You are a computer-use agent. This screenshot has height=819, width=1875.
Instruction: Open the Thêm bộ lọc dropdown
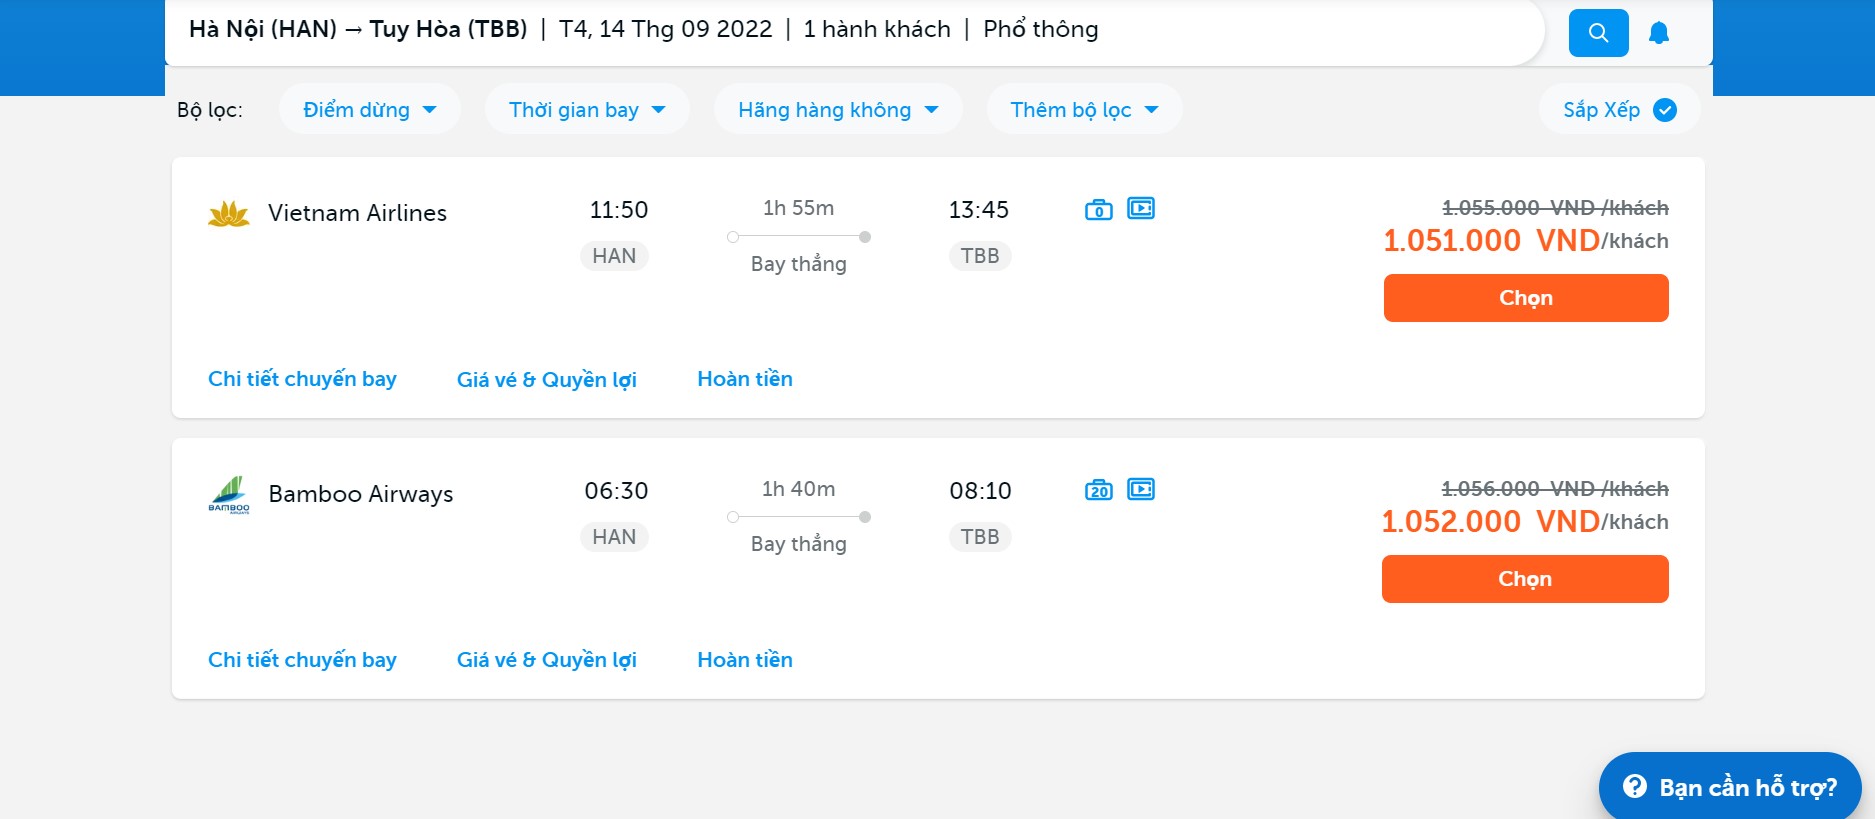tap(1084, 110)
